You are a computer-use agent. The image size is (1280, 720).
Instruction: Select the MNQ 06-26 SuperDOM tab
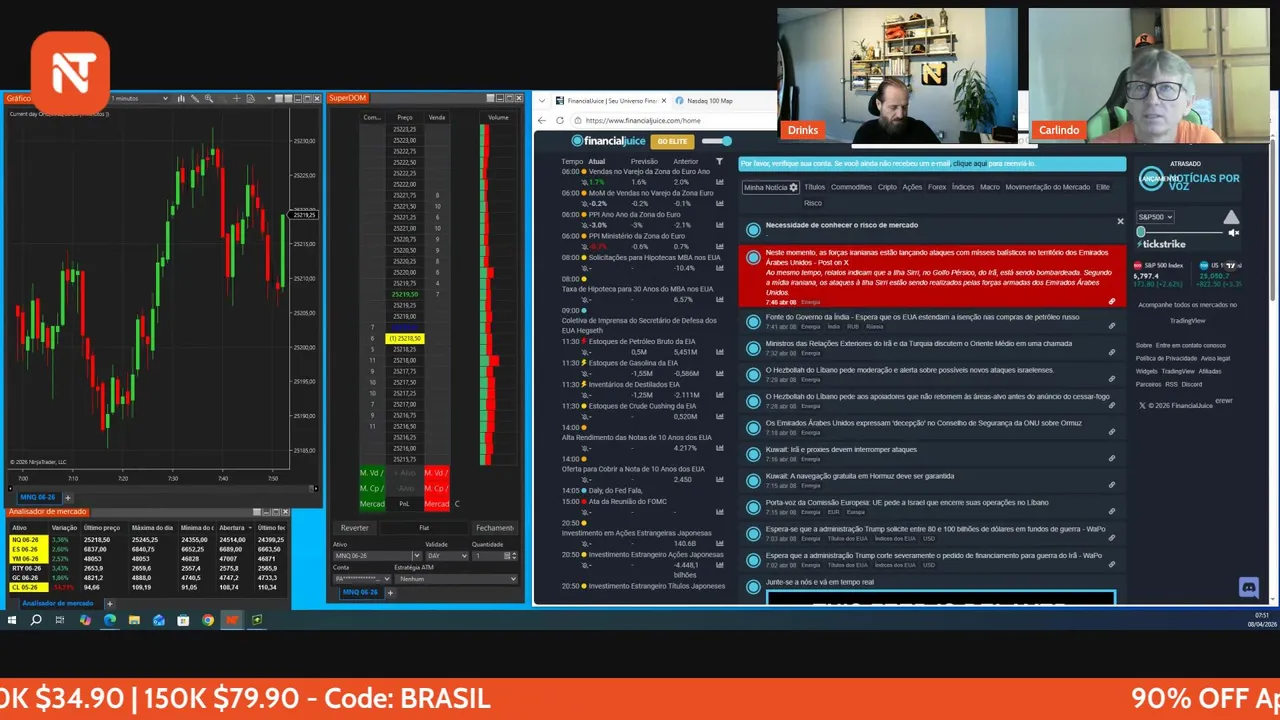click(x=361, y=592)
